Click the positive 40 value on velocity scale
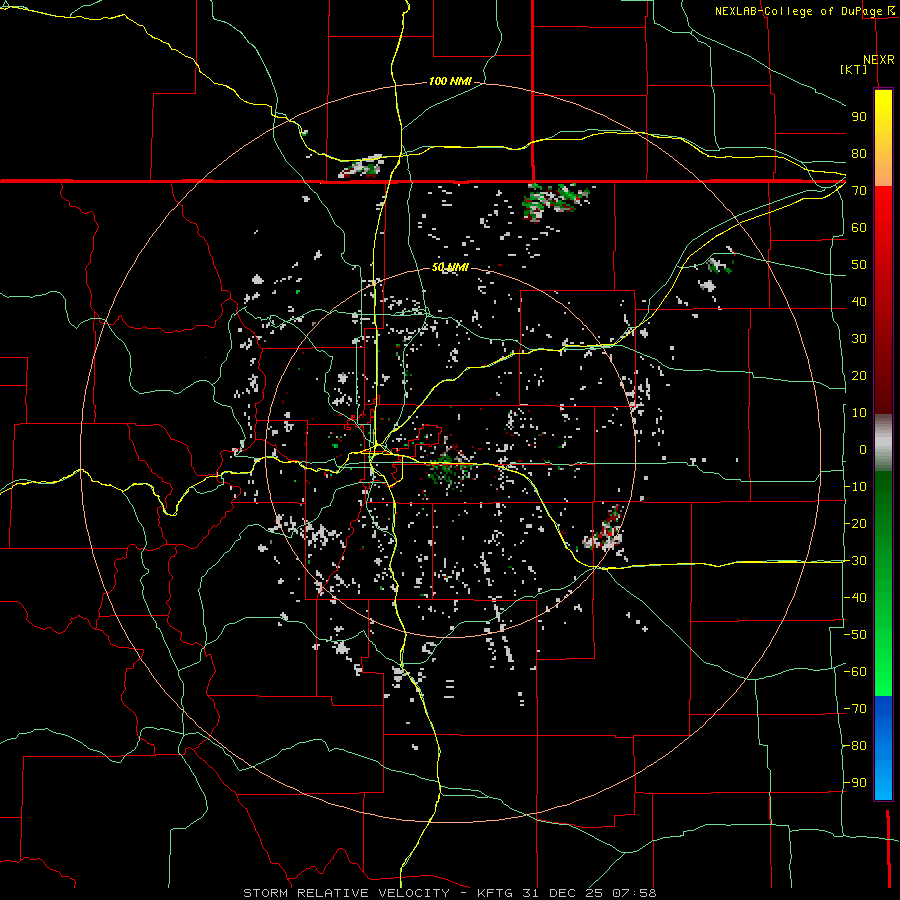Screen dimensions: 900x900 [x=859, y=301]
